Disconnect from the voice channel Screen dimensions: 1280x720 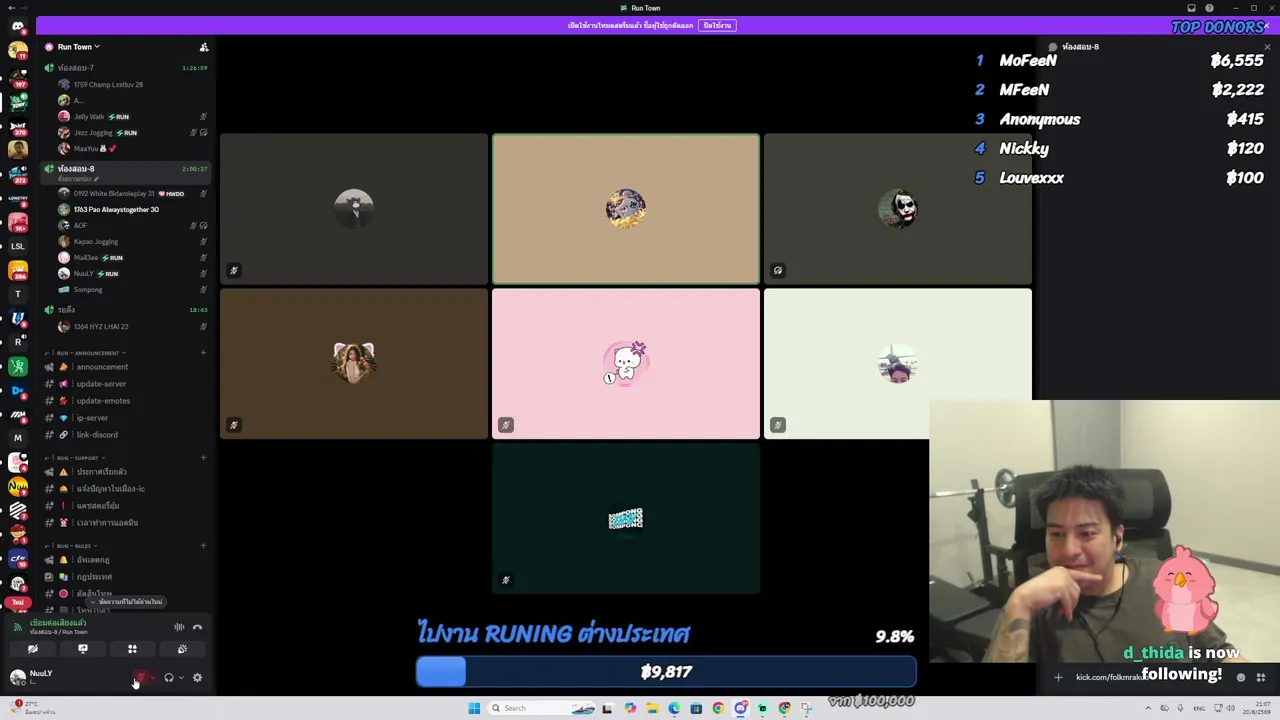[x=198, y=627]
